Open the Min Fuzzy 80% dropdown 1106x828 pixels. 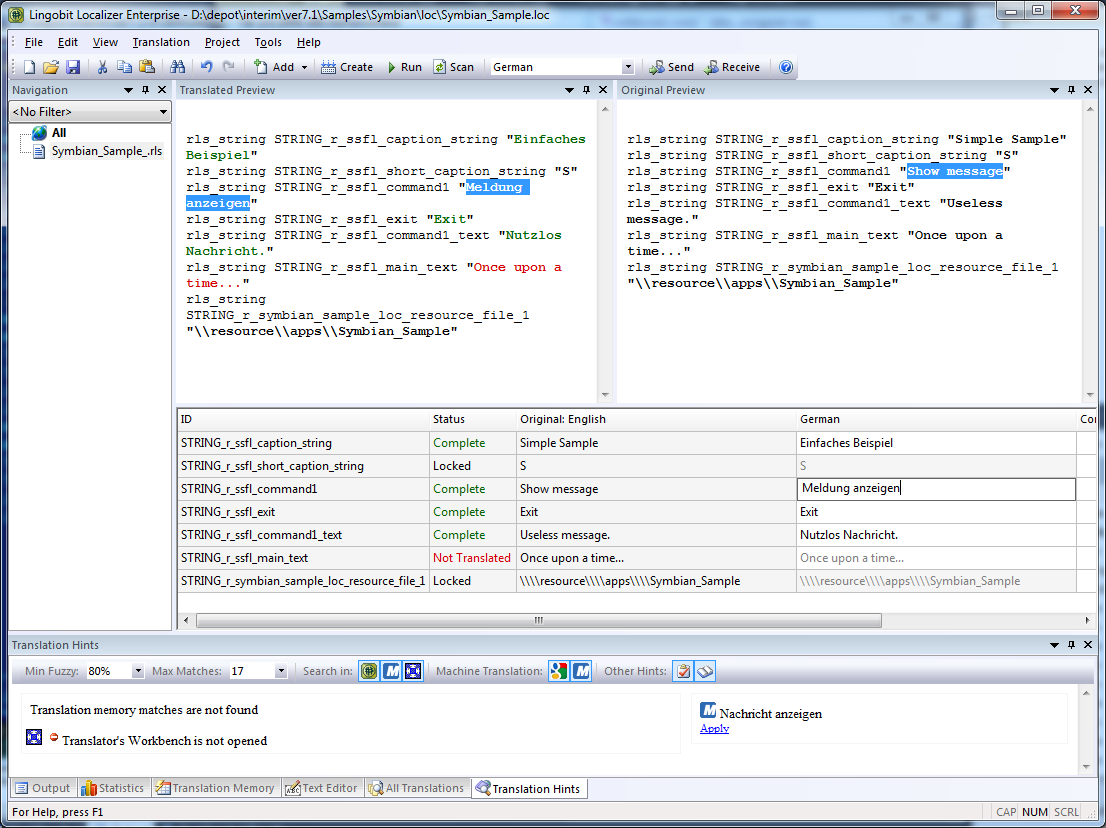click(138, 671)
